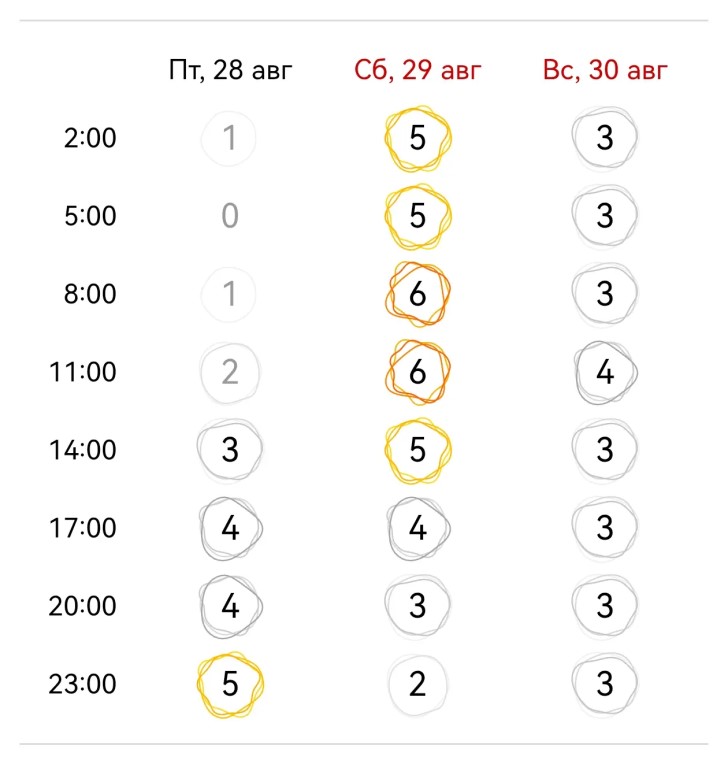Click the 23:00 time row label
The width and height of the screenshot is (728, 768).
(x=82, y=684)
